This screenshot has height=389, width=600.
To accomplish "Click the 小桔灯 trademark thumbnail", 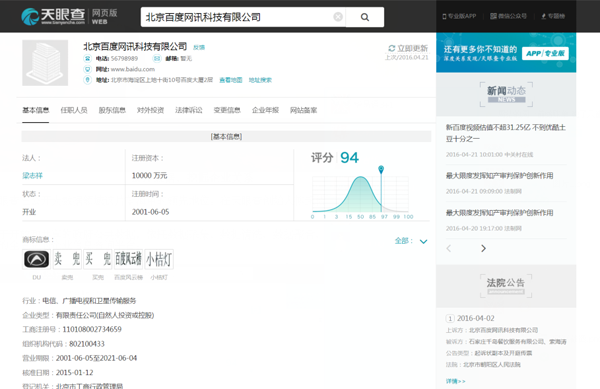I will pos(159,259).
